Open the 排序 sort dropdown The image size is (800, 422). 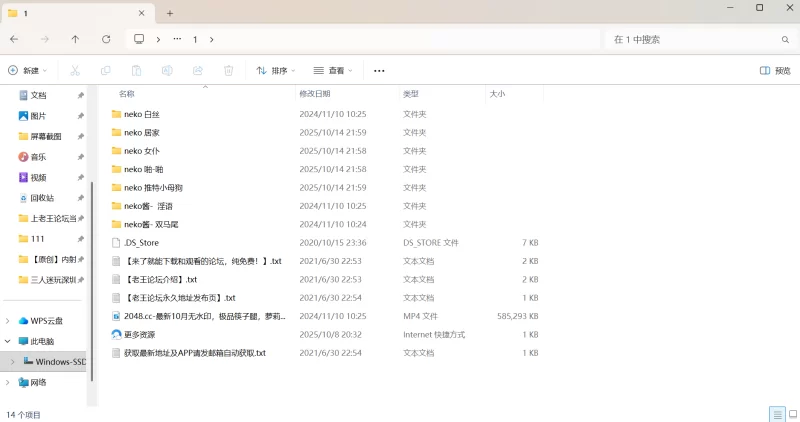(276, 71)
